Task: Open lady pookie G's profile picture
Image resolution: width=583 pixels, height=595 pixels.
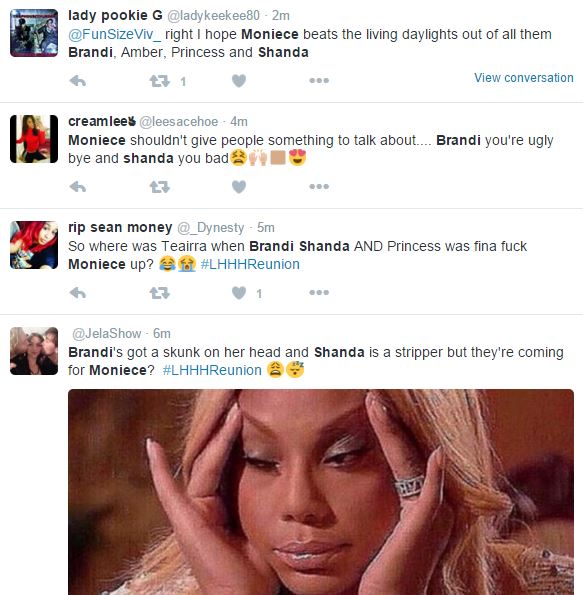Action: (x=34, y=33)
